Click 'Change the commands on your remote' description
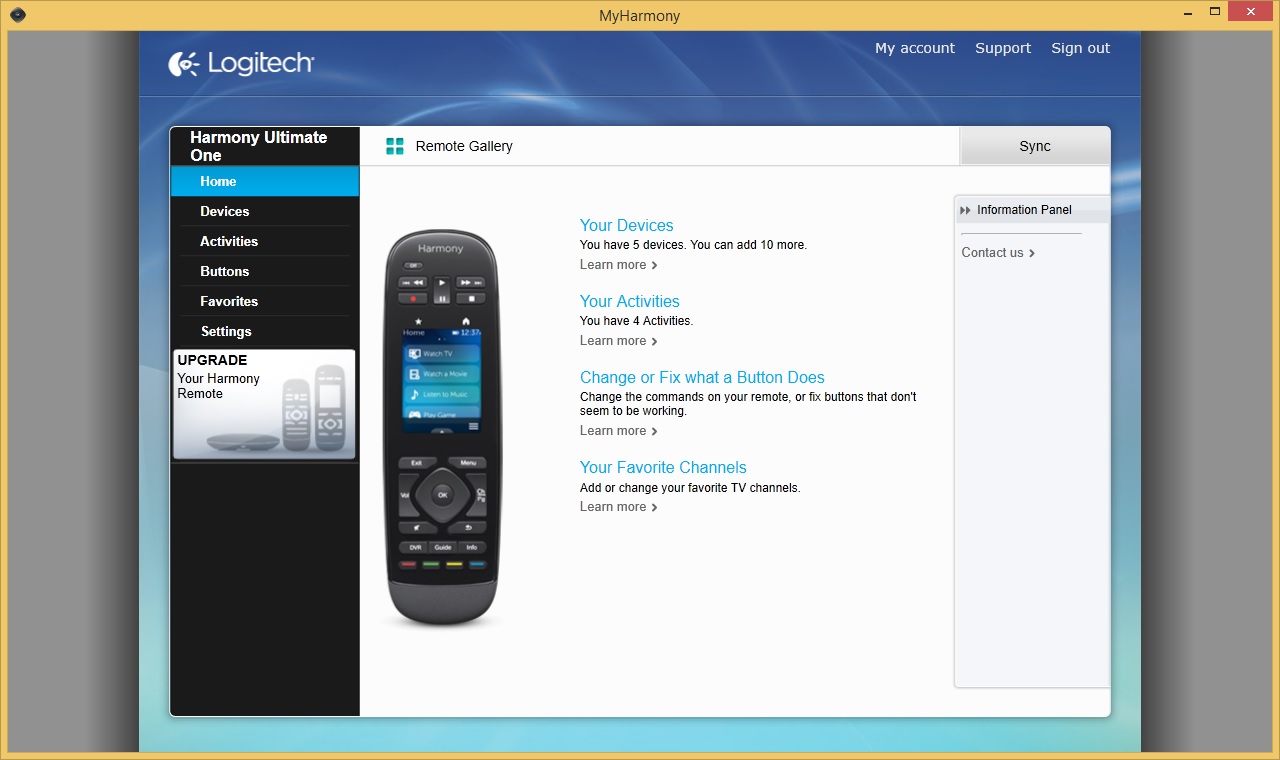 click(x=748, y=404)
